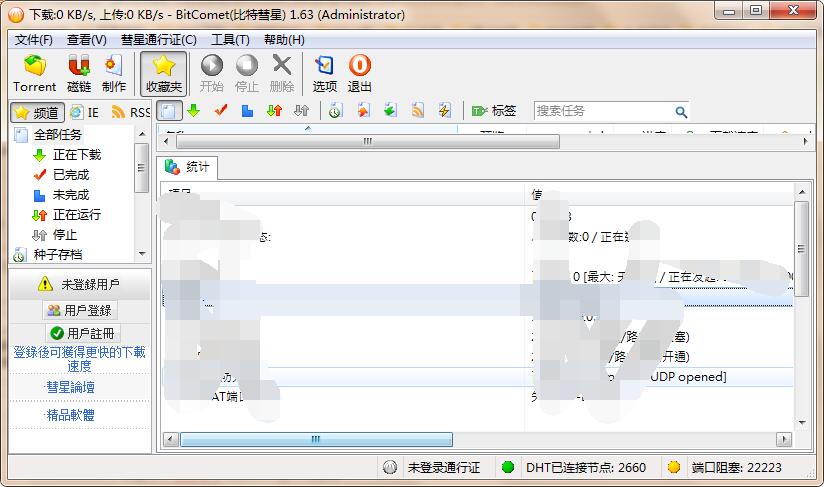Open the 彗星論壇 forum link
824x487 pixels.
[70, 388]
